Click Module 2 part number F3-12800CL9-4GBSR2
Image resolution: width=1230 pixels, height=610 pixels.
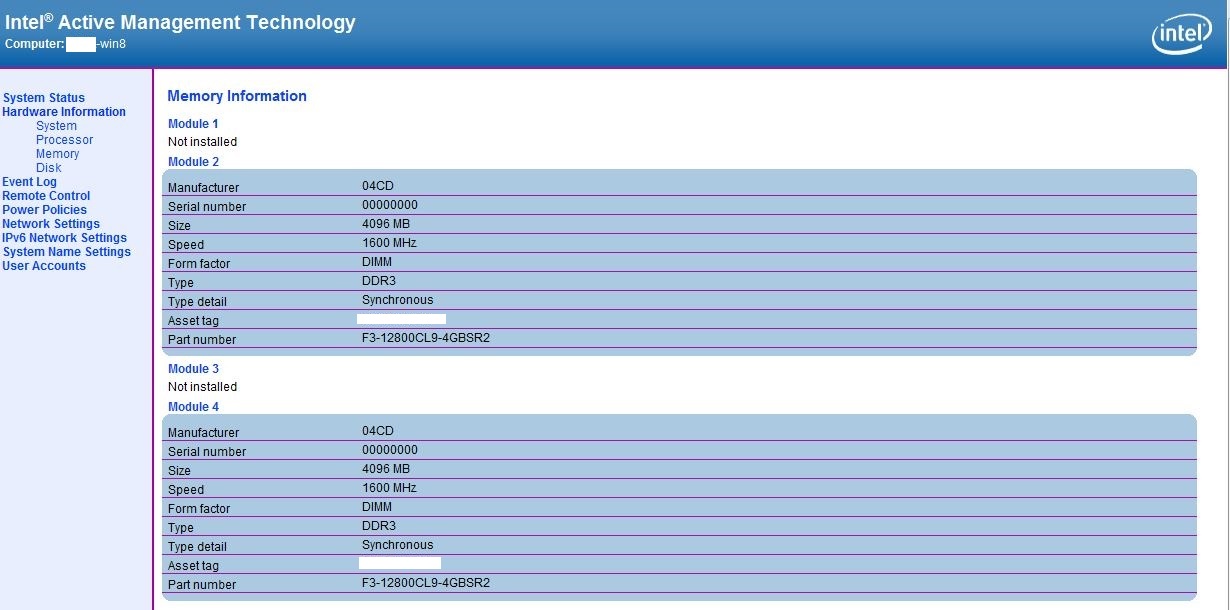(426, 338)
